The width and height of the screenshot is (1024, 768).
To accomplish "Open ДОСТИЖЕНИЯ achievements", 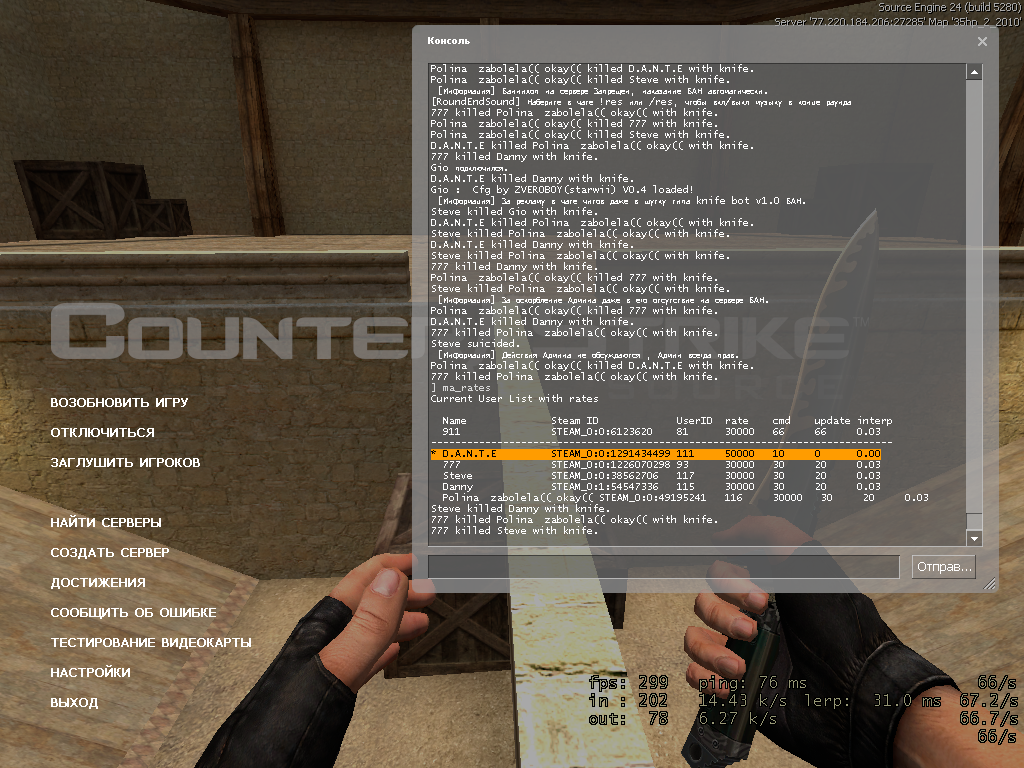I will pyautogui.click(x=98, y=583).
